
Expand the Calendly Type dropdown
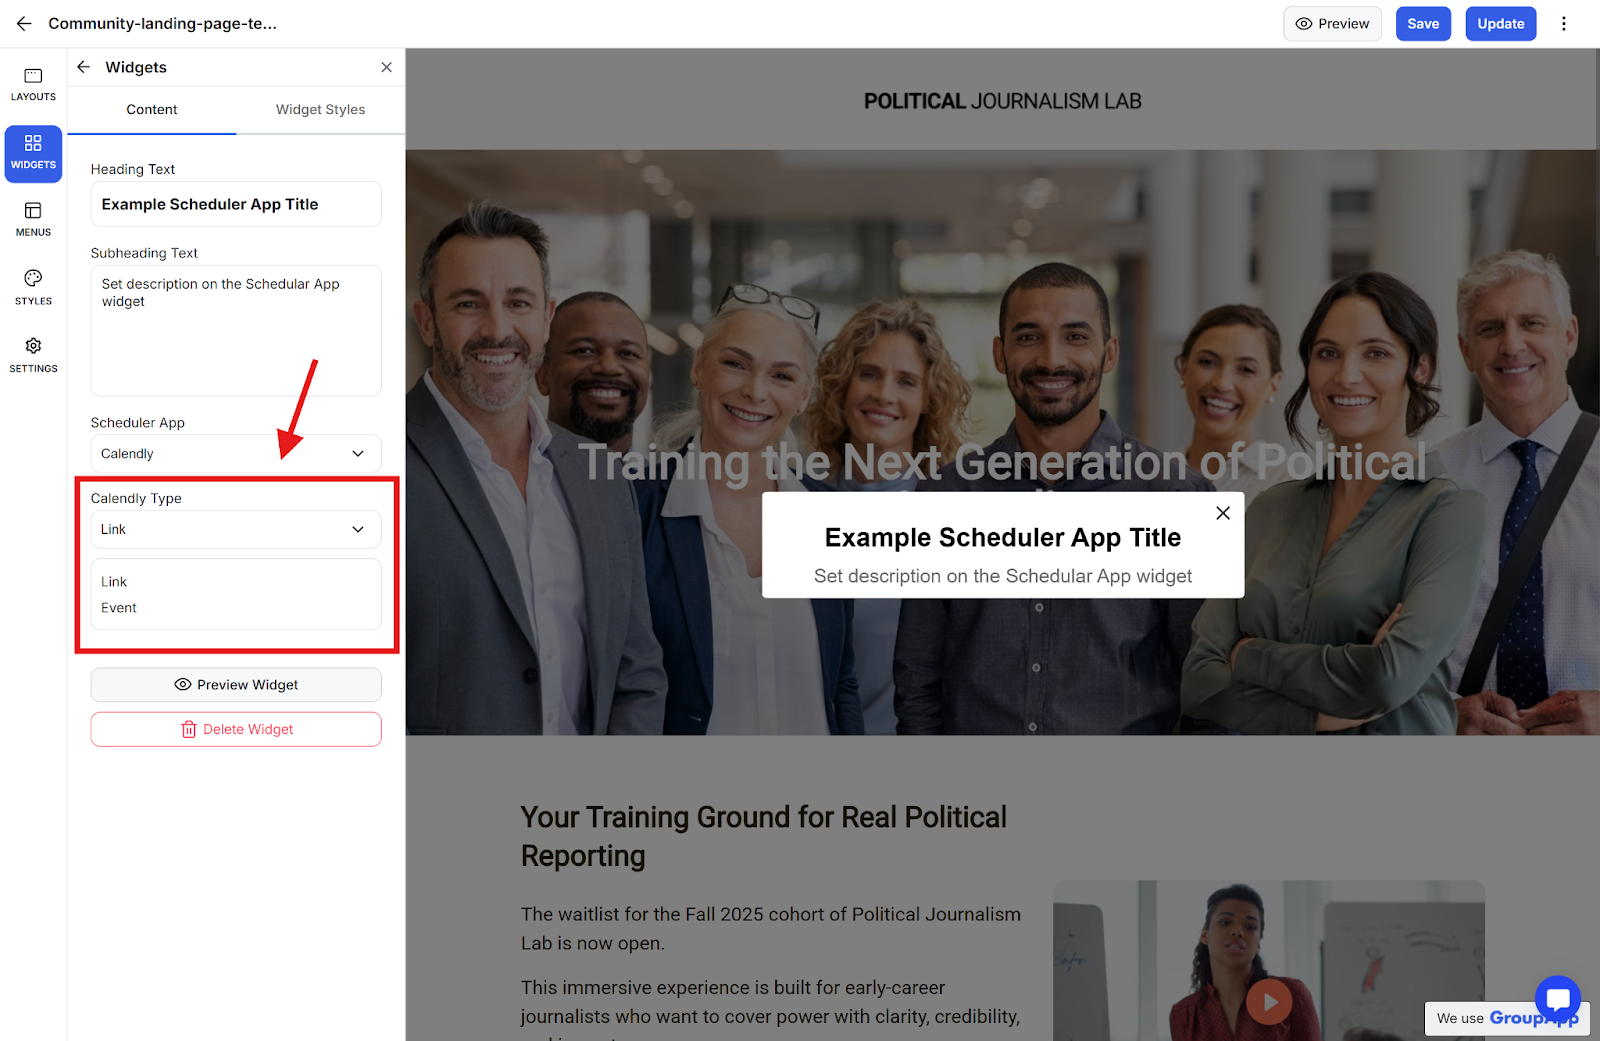236,529
